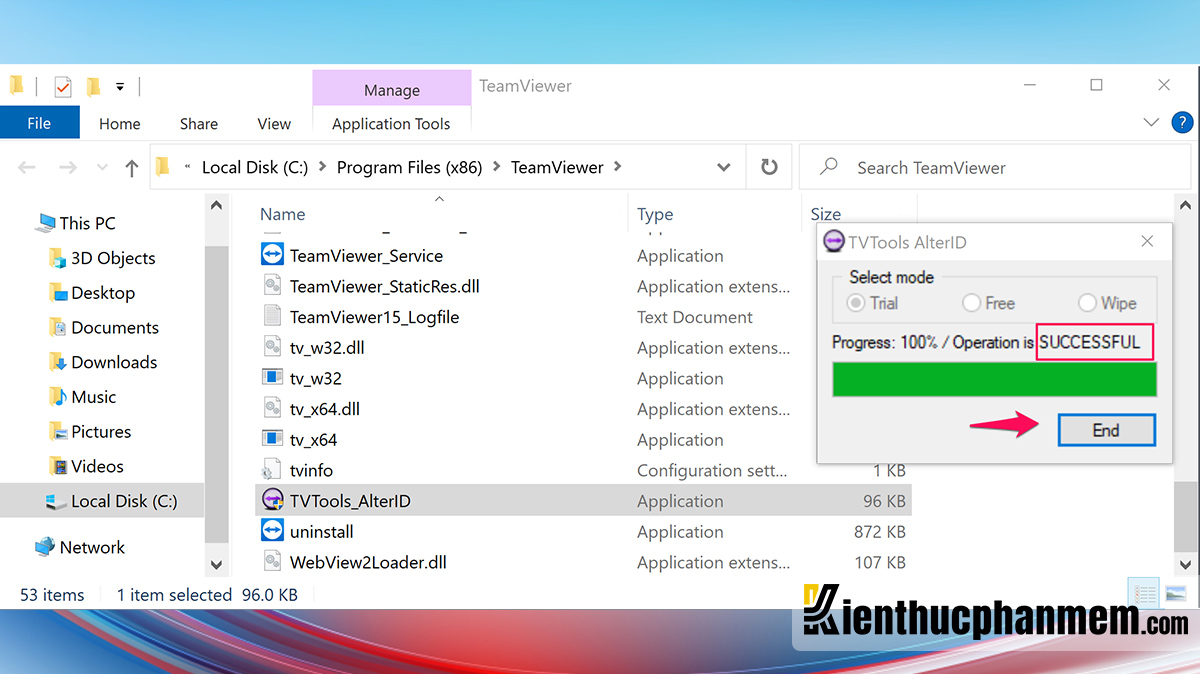This screenshot has width=1200, height=674.
Task: Sort files by the Type column
Action: tap(655, 214)
